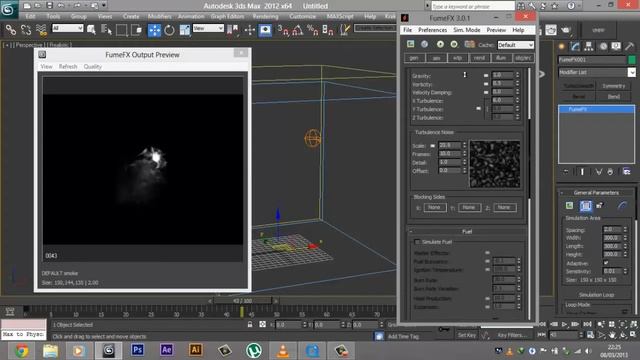Open FumeFX Preferences menu

coord(432,30)
